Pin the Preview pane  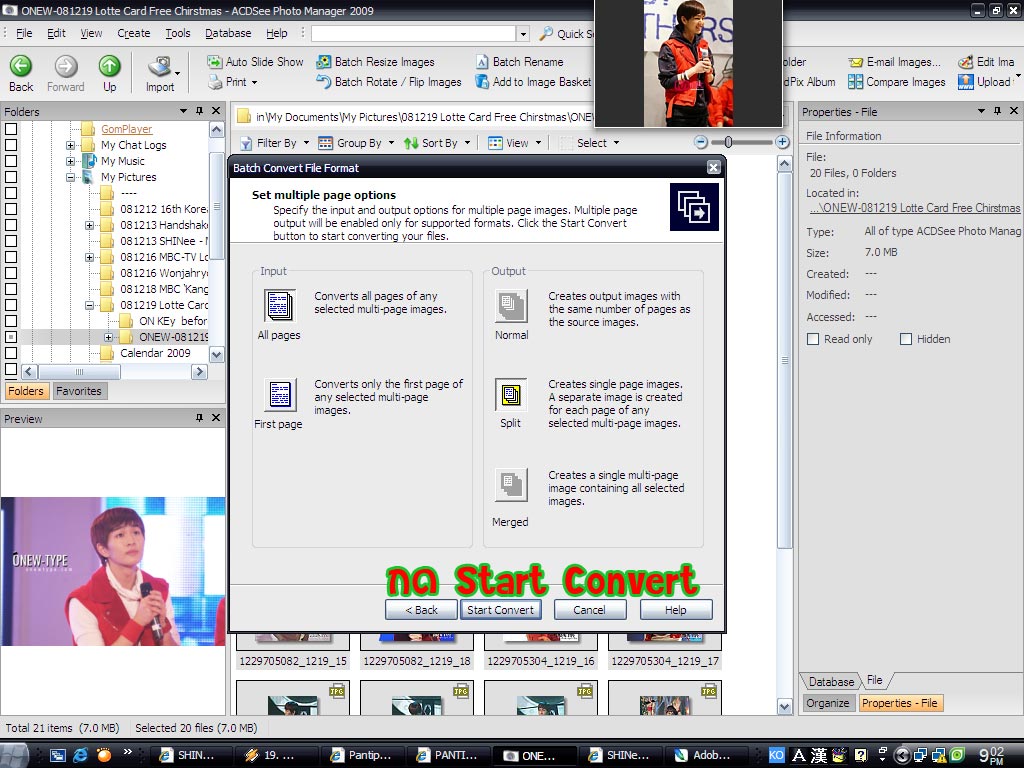199,417
